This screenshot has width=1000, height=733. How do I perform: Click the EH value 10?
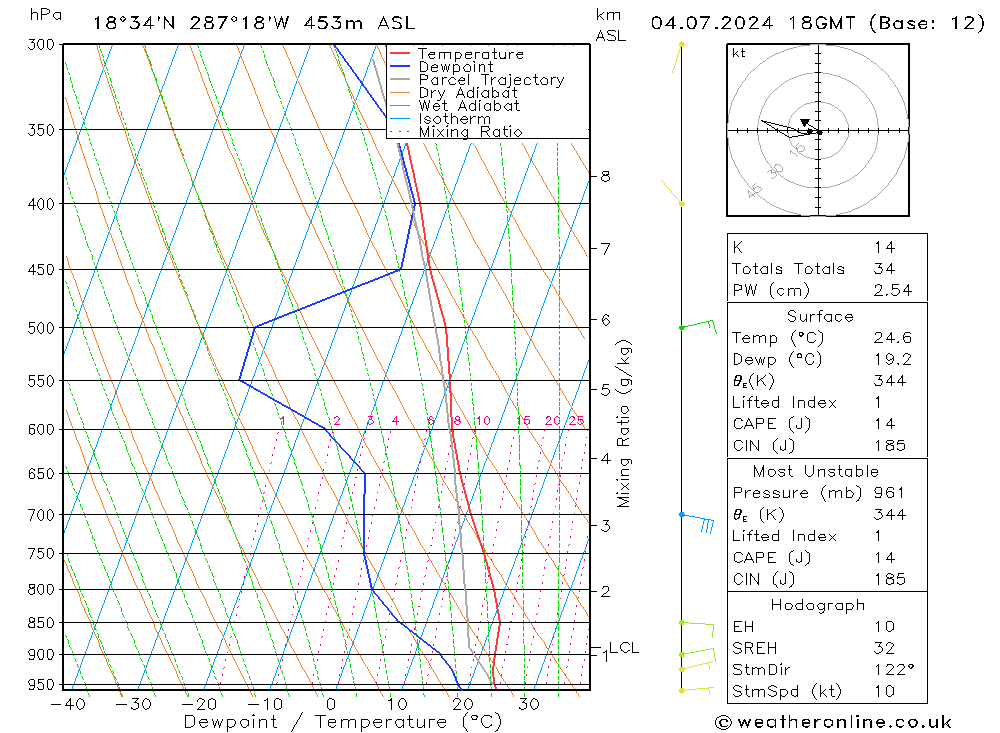pyautogui.click(x=884, y=626)
